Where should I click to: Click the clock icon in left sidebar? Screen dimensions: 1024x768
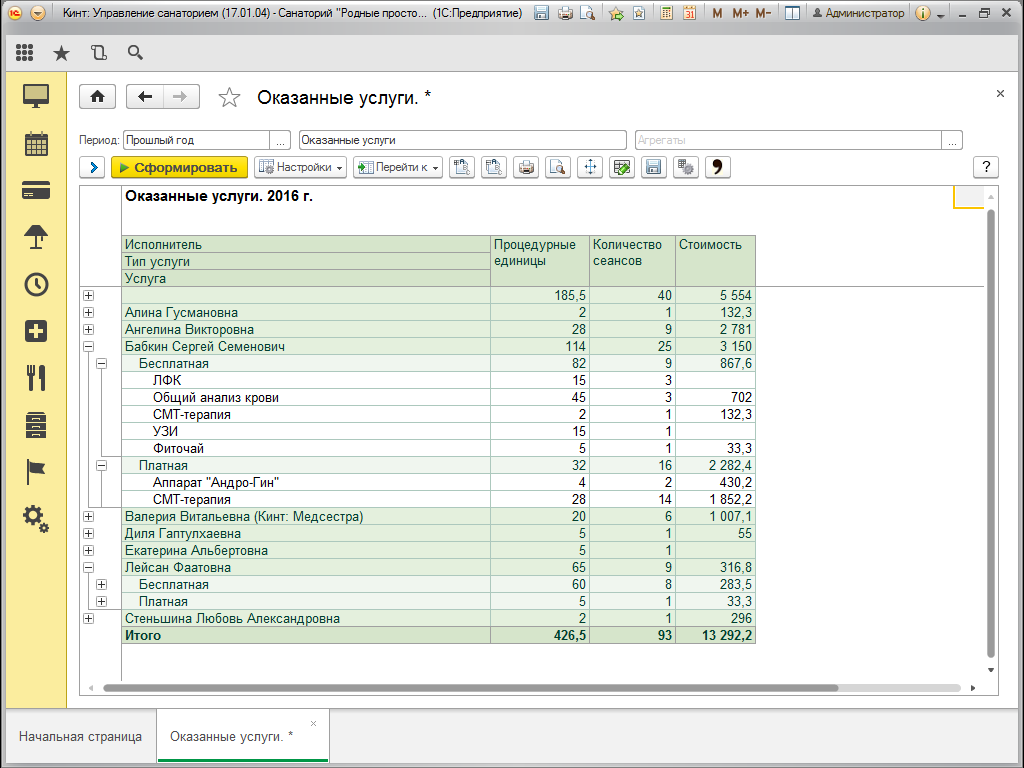pos(36,284)
